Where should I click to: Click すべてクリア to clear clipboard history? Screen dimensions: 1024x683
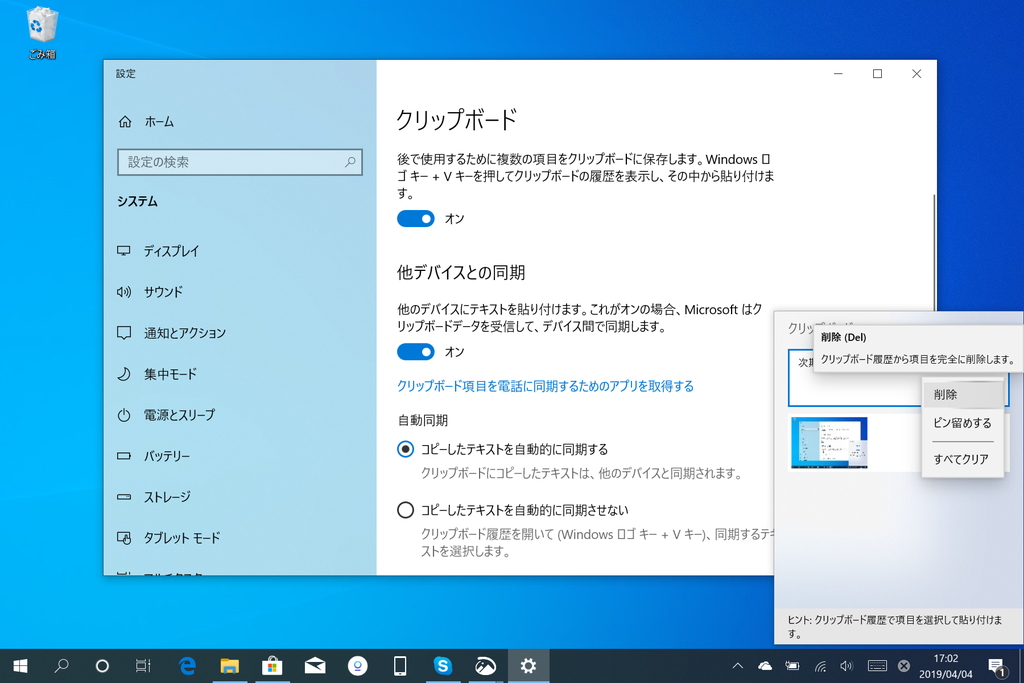(964, 459)
